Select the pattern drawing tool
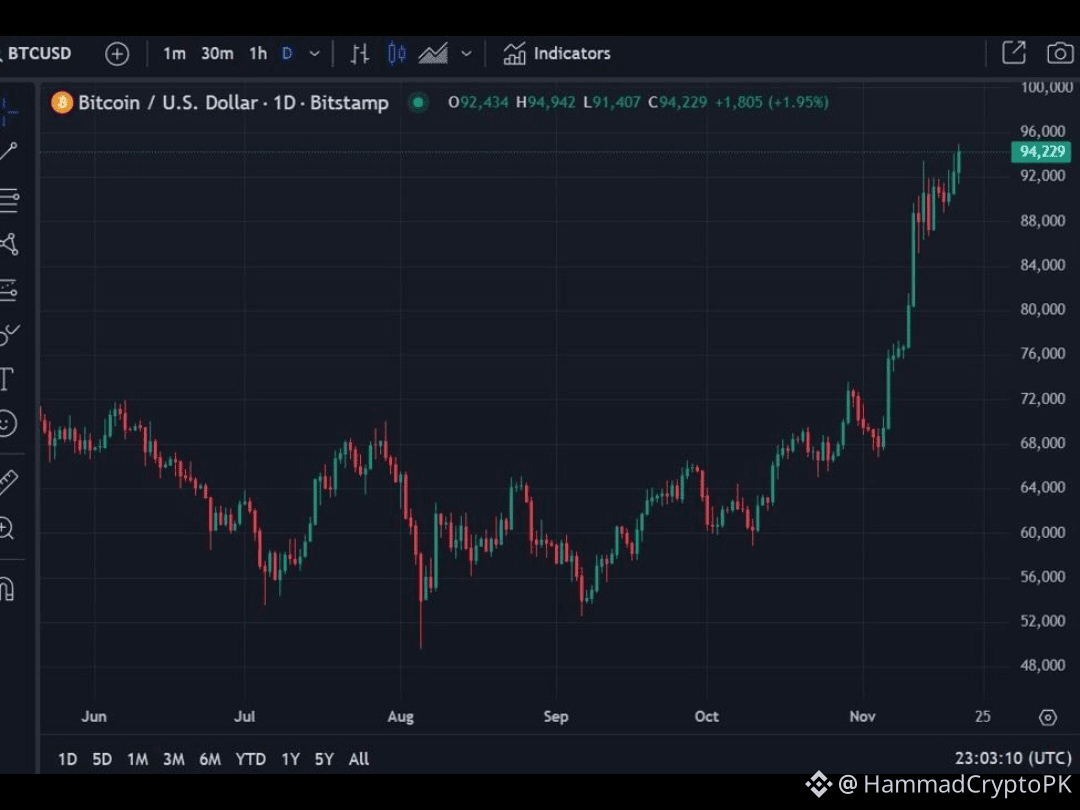The width and height of the screenshot is (1080, 810). point(9,245)
